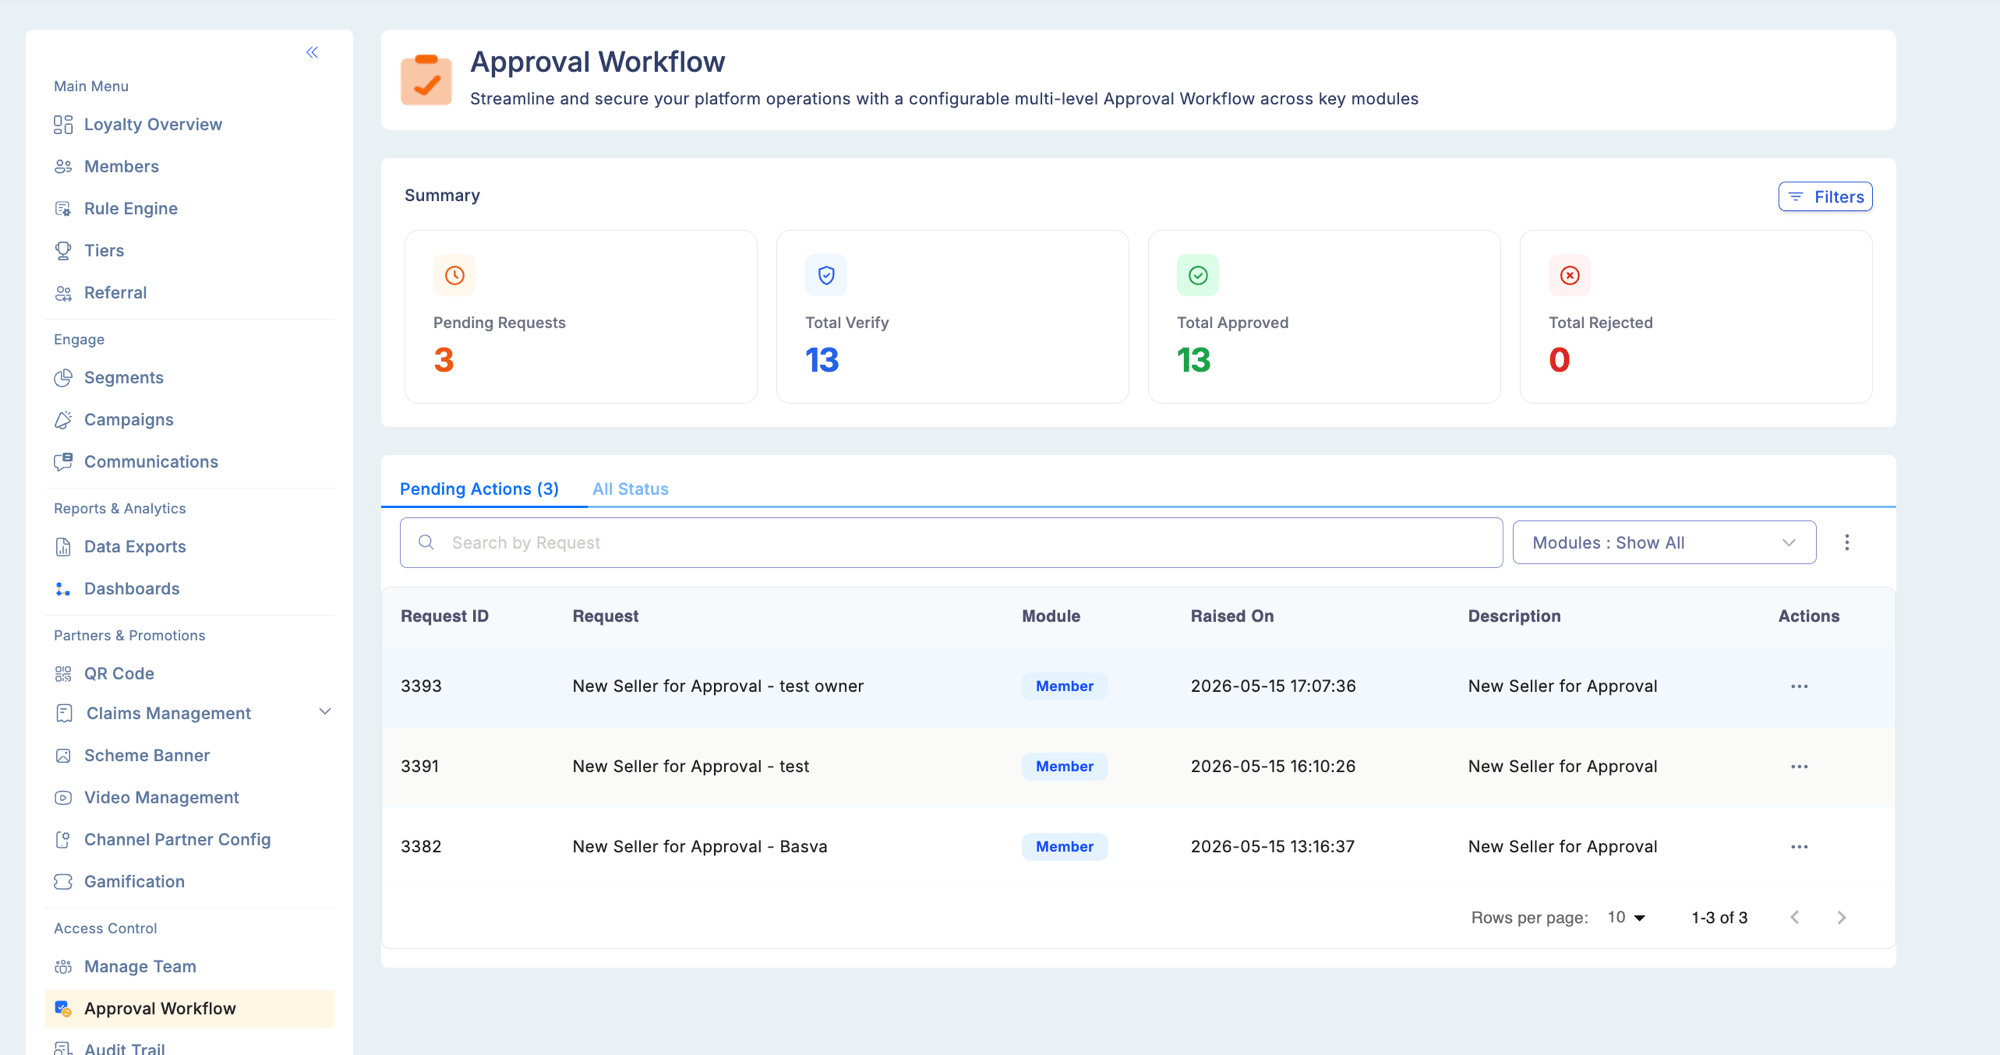Click the Request ID column header
2000x1055 pixels.
pos(445,616)
